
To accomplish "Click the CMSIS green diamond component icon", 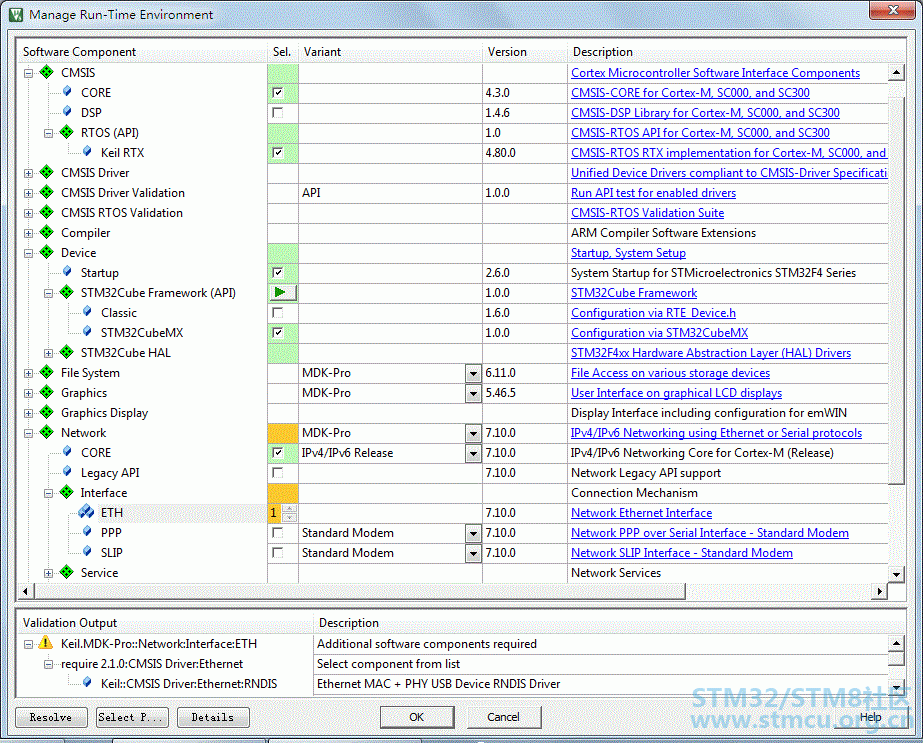I will click(47, 72).
